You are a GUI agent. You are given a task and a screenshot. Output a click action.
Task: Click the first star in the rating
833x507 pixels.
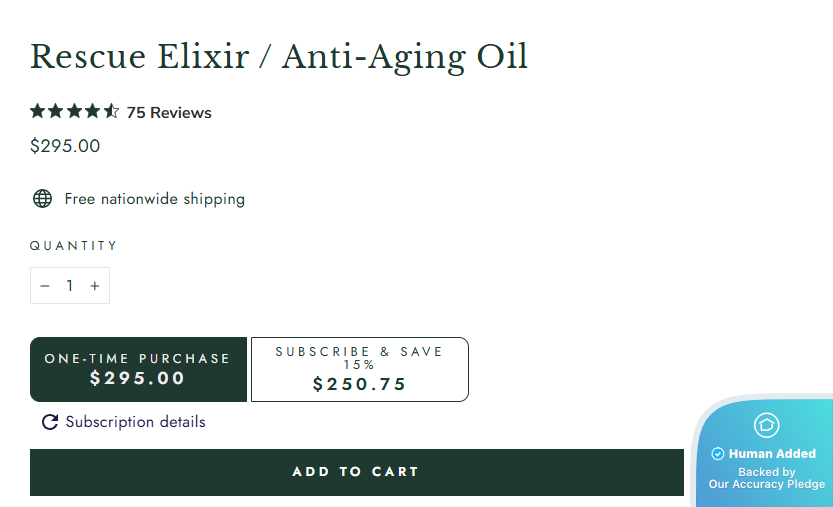pos(38,112)
